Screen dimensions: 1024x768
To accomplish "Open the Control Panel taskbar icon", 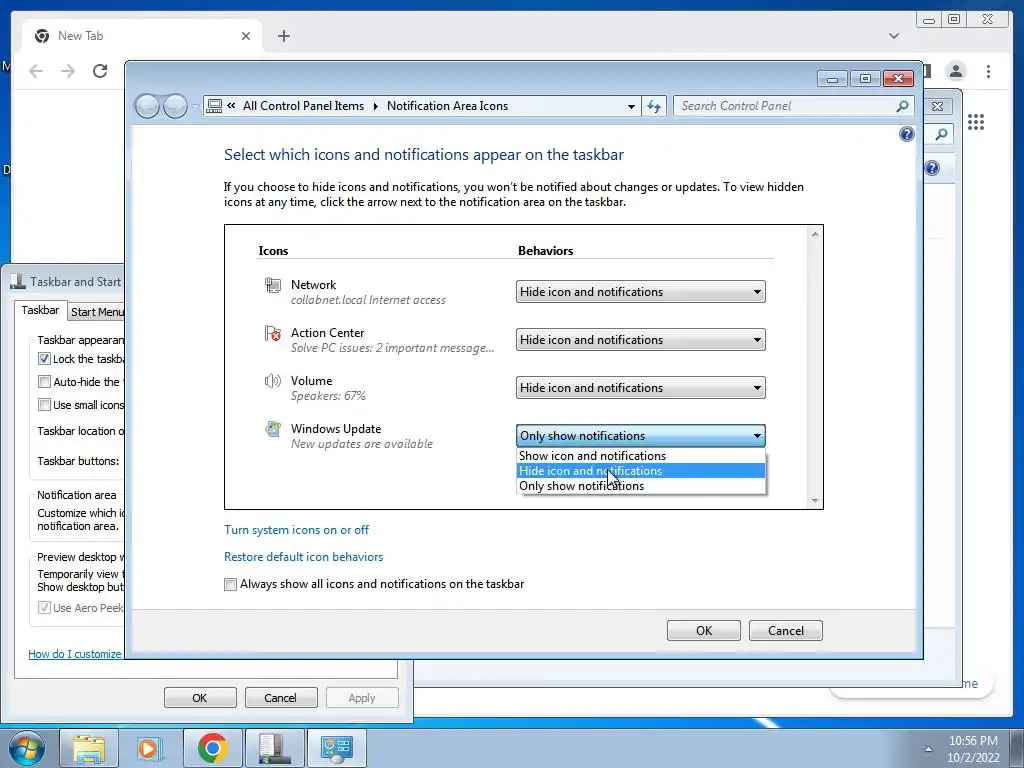I will [x=336, y=748].
